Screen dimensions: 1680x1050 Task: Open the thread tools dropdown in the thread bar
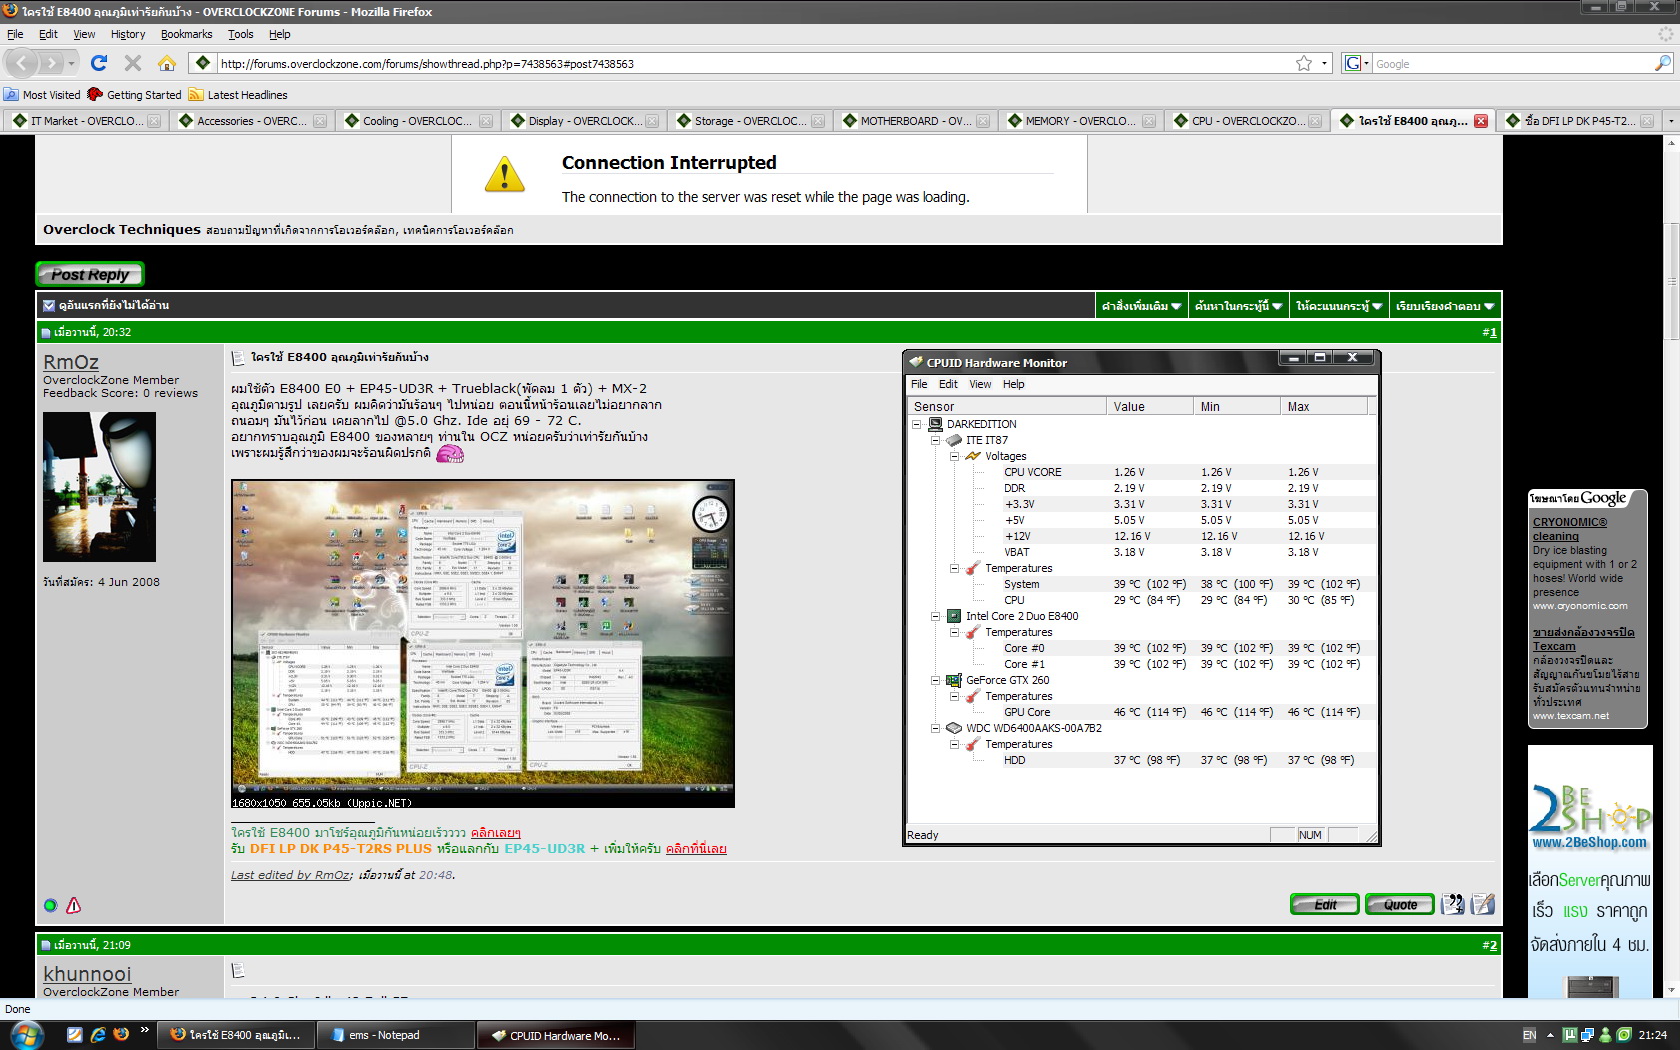pos(1141,306)
